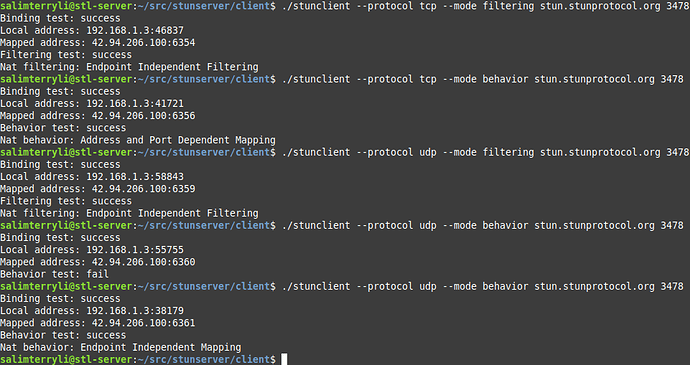Click the Mapped address 42.94.206.100:6354 line
The image size is (690, 365).
click(98, 43)
